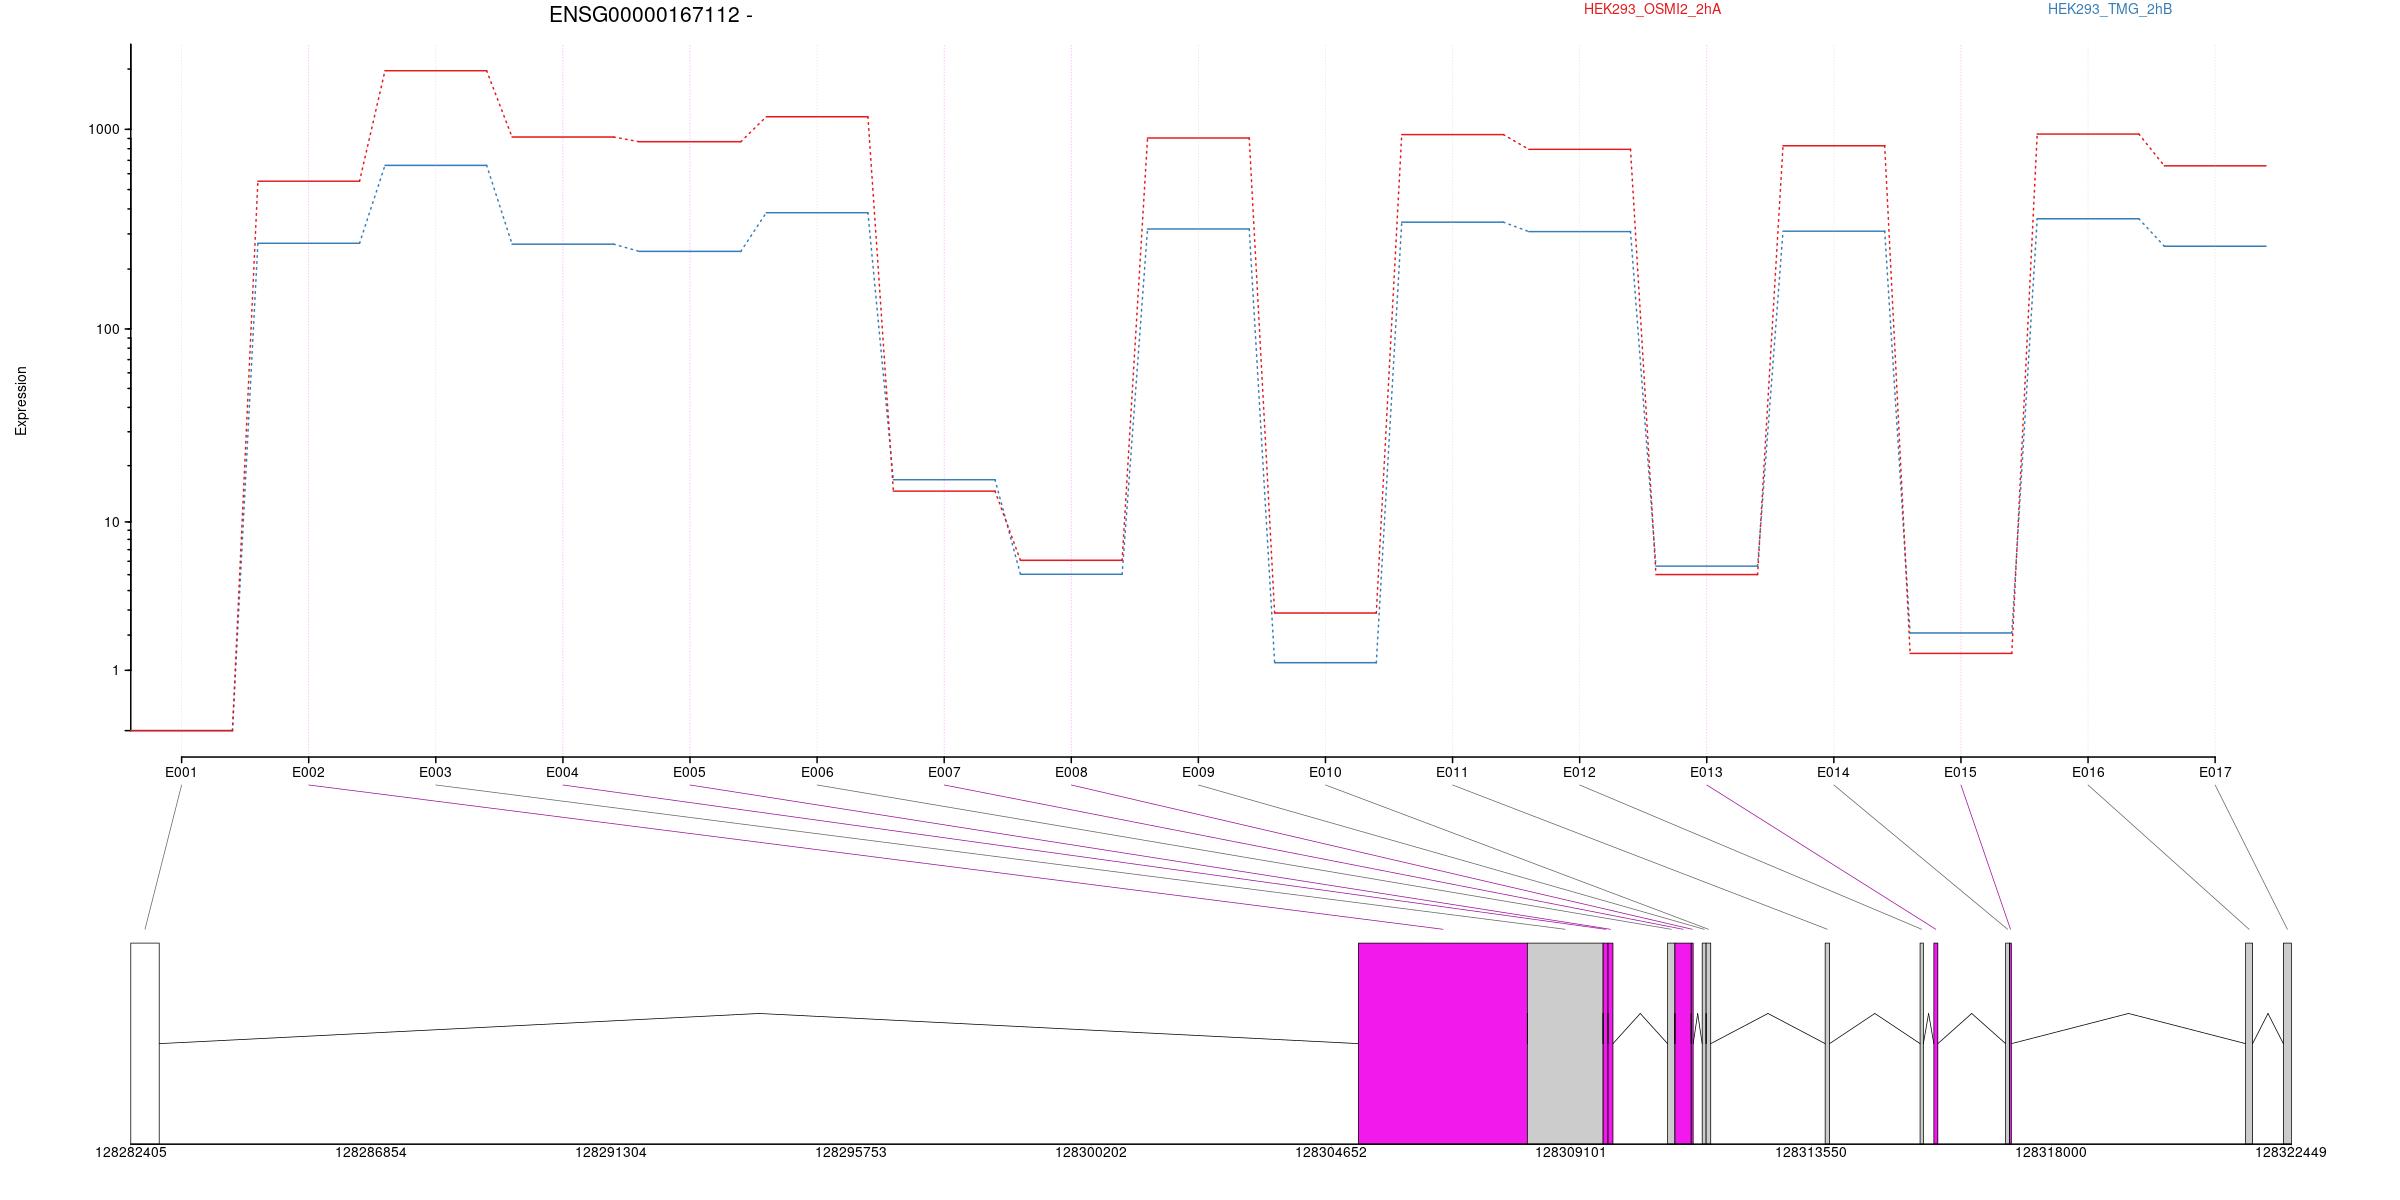Image resolution: width=2400 pixels, height=1200 pixels.
Task: Click the E014 exon label
Action: (x=1833, y=772)
